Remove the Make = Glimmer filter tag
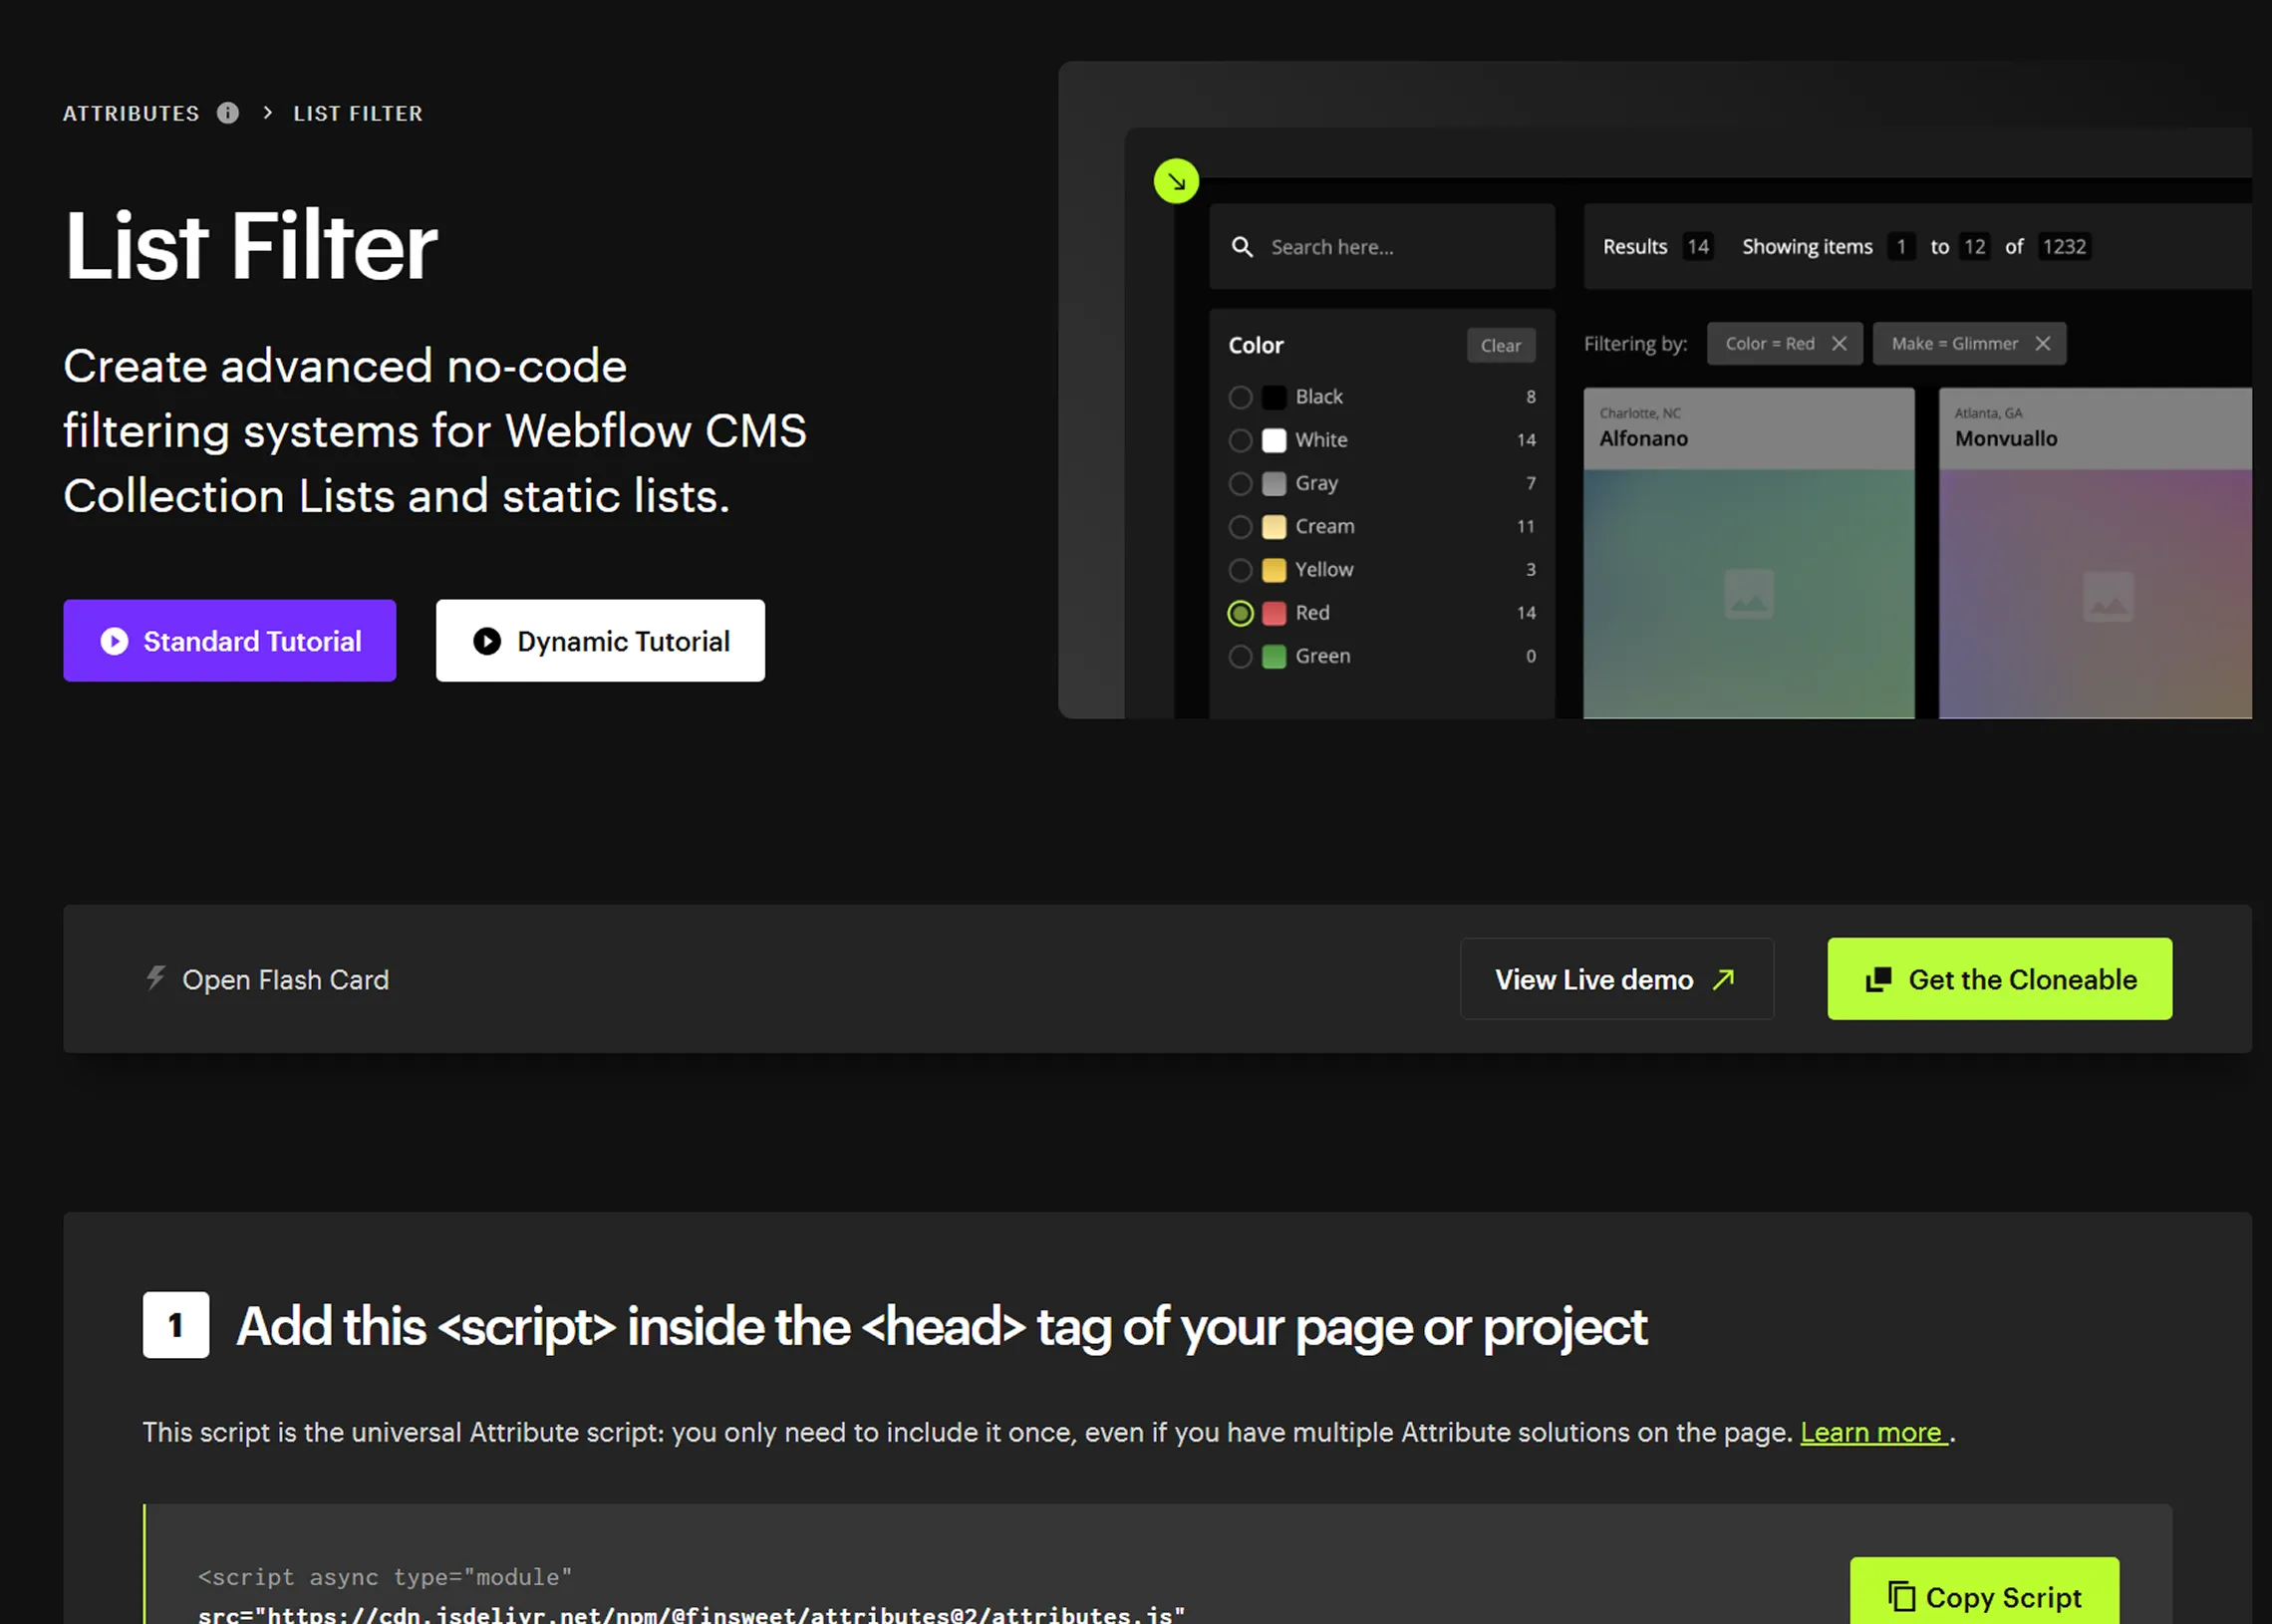Viewport: 2272px width, 1624px height. pyautogui.click(x=2043, y=344)
